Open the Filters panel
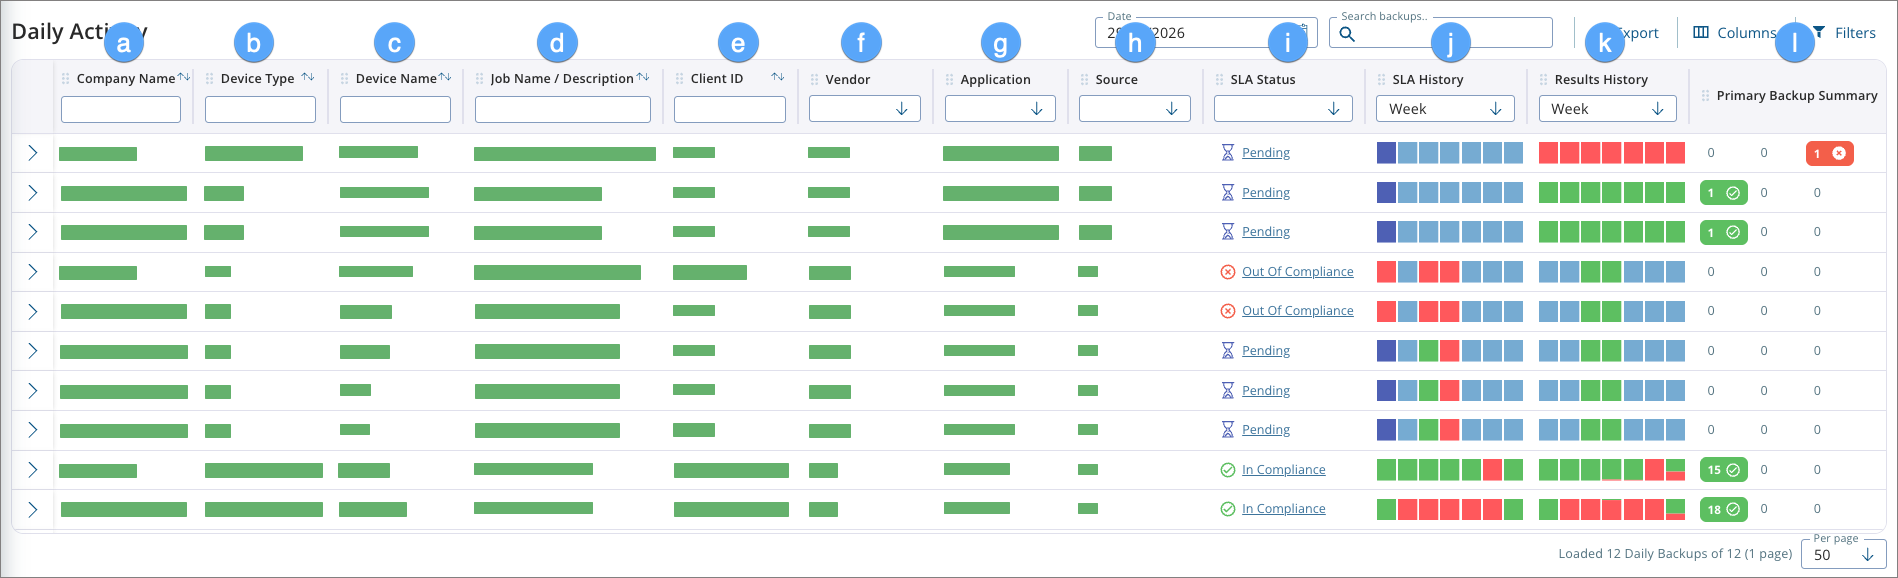Image resolution: width=1898 pixels, height=578 pixels. point(1845,33)
